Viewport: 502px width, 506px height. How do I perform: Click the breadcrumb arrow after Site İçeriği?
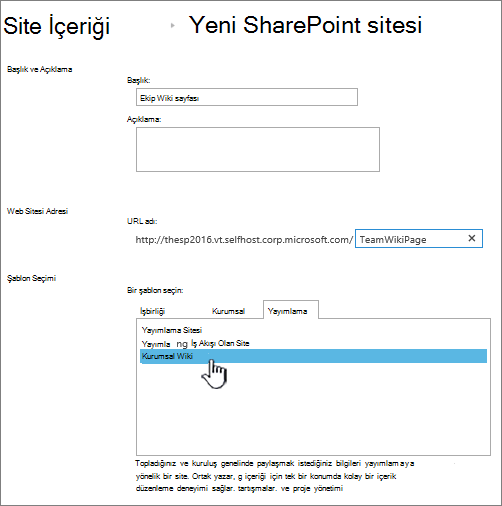(x=172, y=25)
